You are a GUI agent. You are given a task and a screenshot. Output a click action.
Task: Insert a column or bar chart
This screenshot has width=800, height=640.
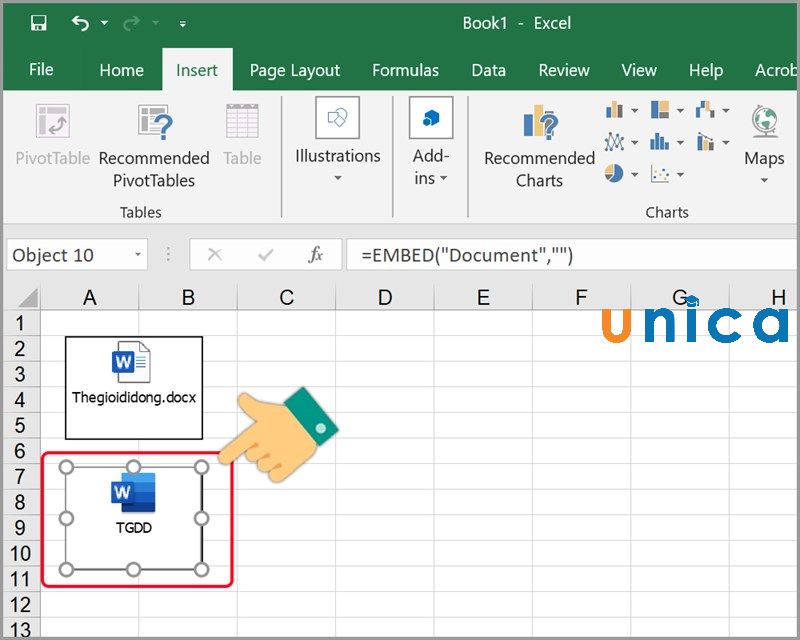tap(613, 110)
